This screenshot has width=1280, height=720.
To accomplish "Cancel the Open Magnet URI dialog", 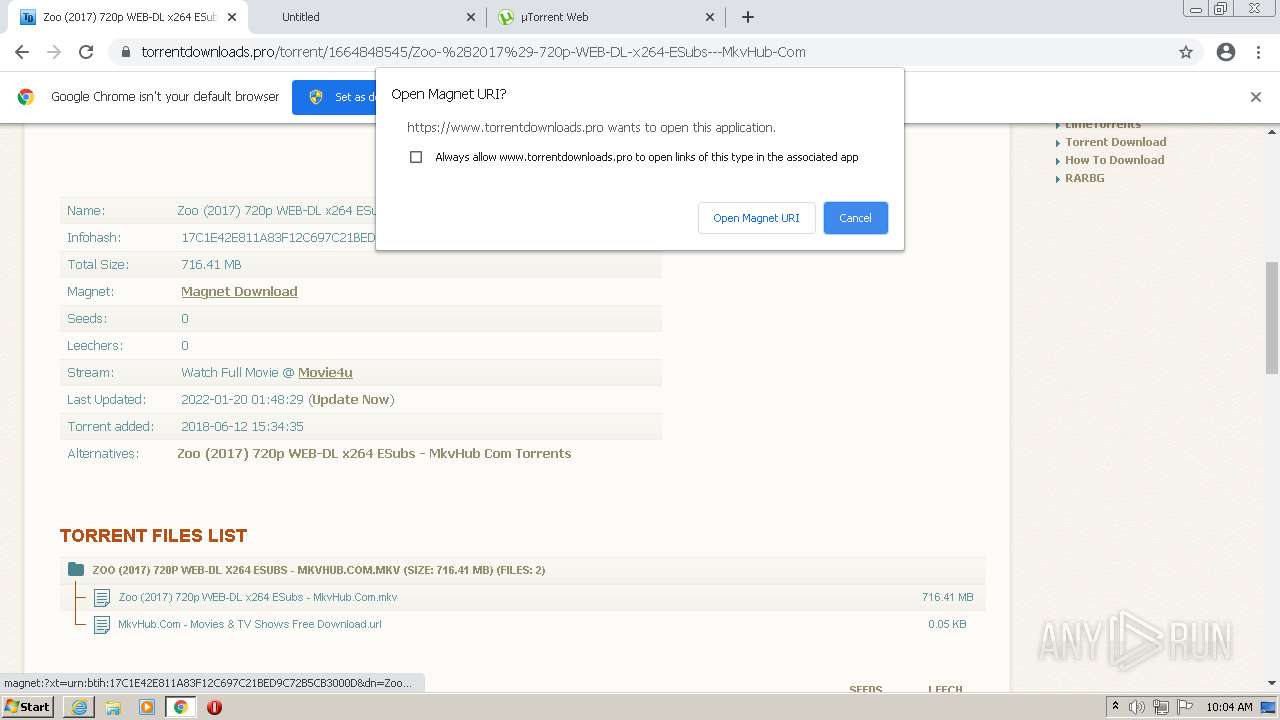I will click(x=855, y=218).
